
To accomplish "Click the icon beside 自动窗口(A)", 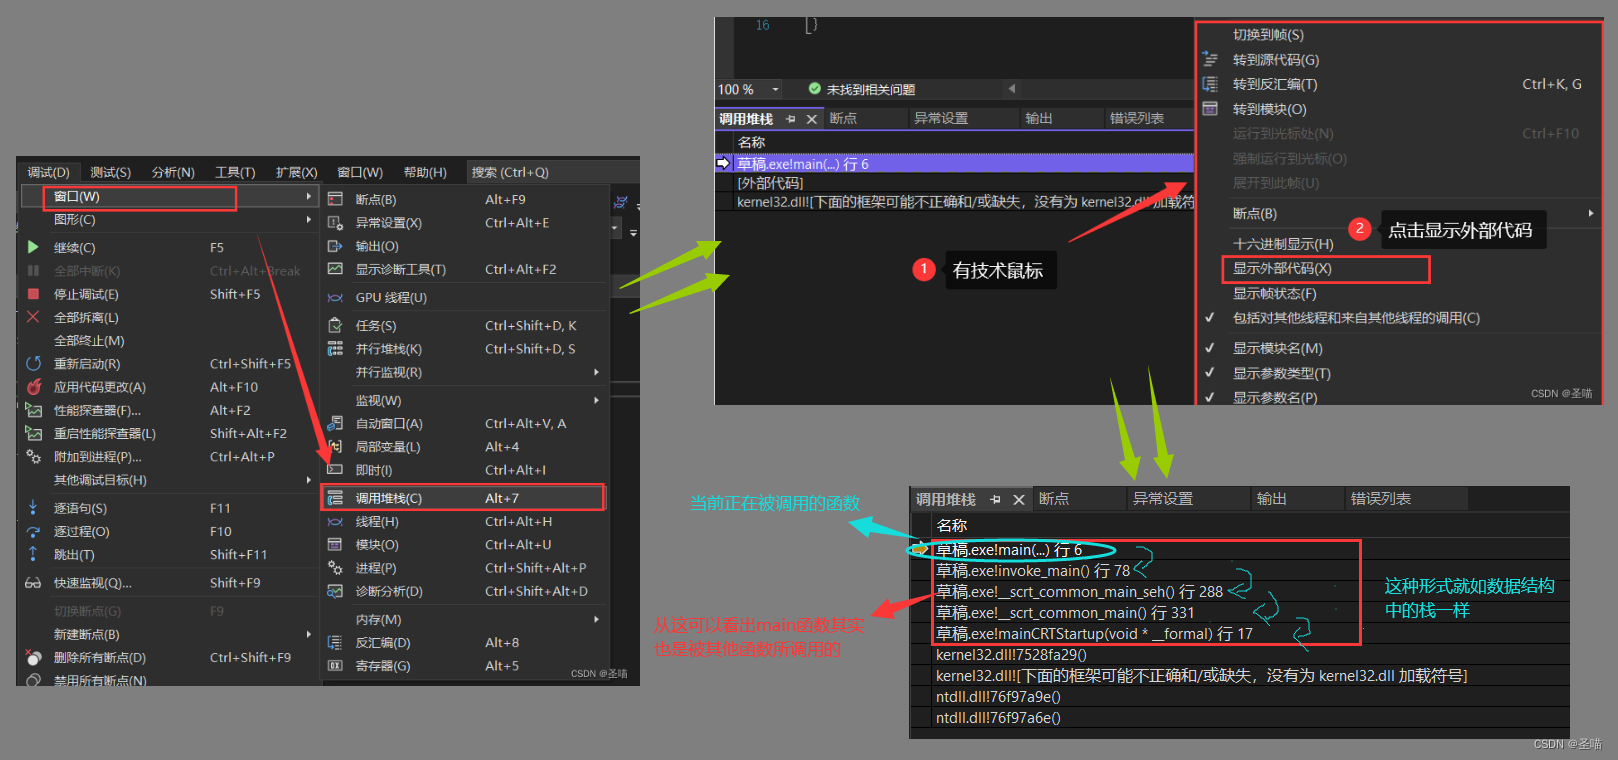I will 335,423.
